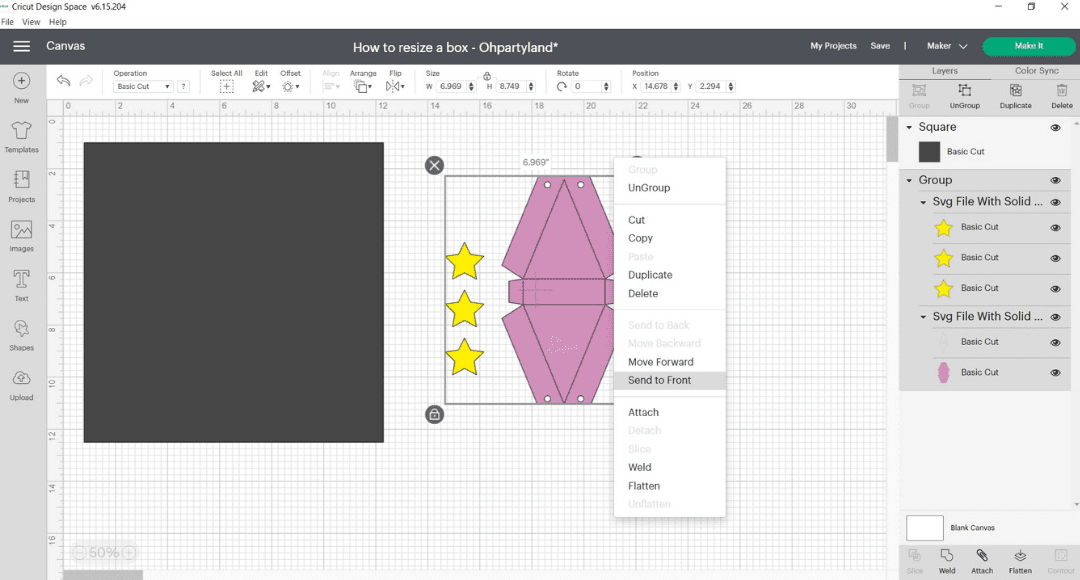Image resolution: width=1080 pixels, height=580 pixels.
Task: Open the File menu
Action: tap(8, 22)
